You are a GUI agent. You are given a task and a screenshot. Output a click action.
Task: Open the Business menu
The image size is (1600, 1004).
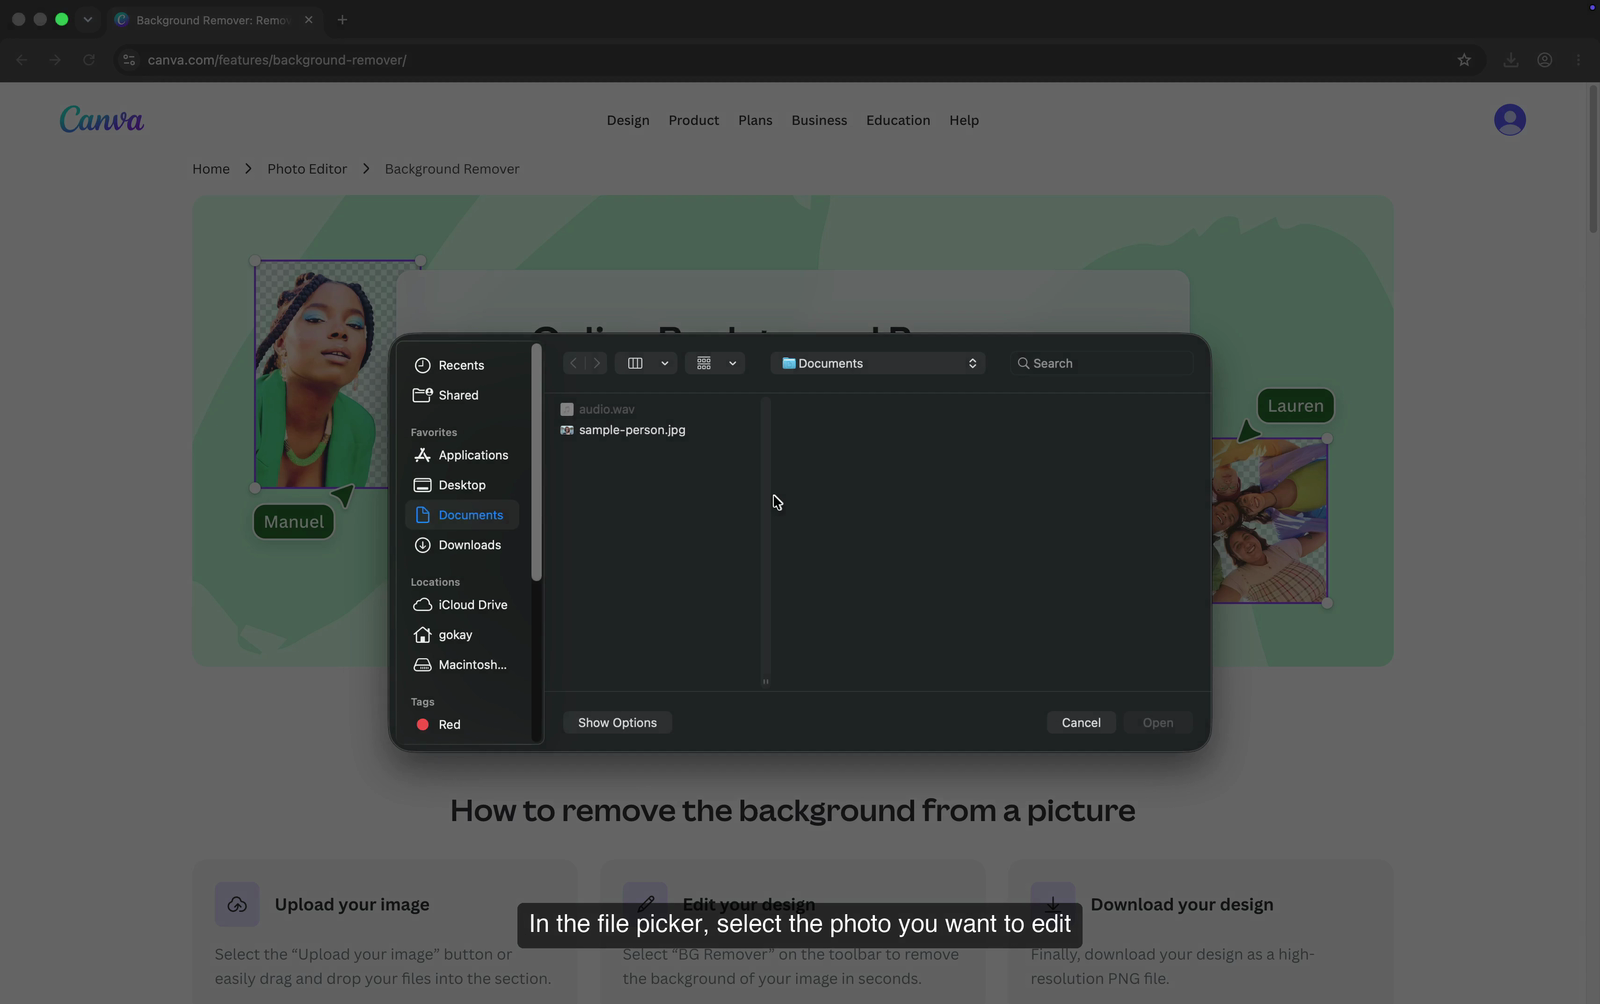coord(819,120)
